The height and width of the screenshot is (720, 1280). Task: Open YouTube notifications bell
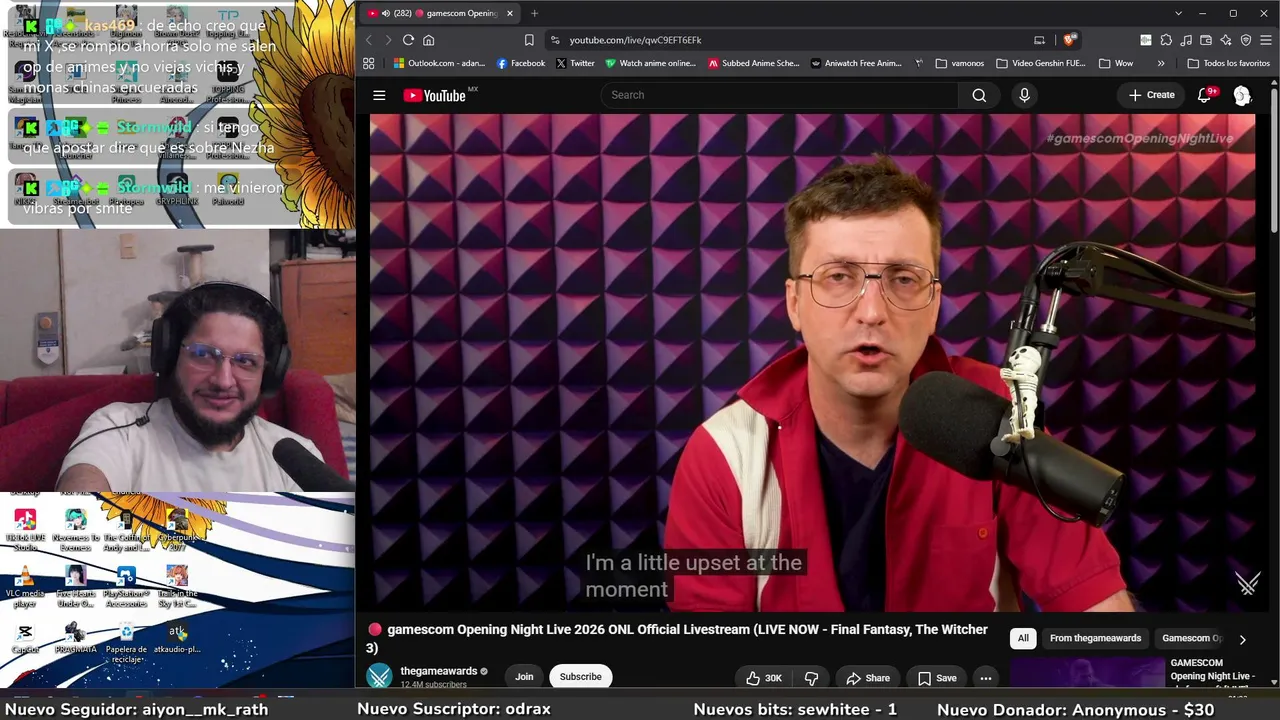coord(1205,95)
